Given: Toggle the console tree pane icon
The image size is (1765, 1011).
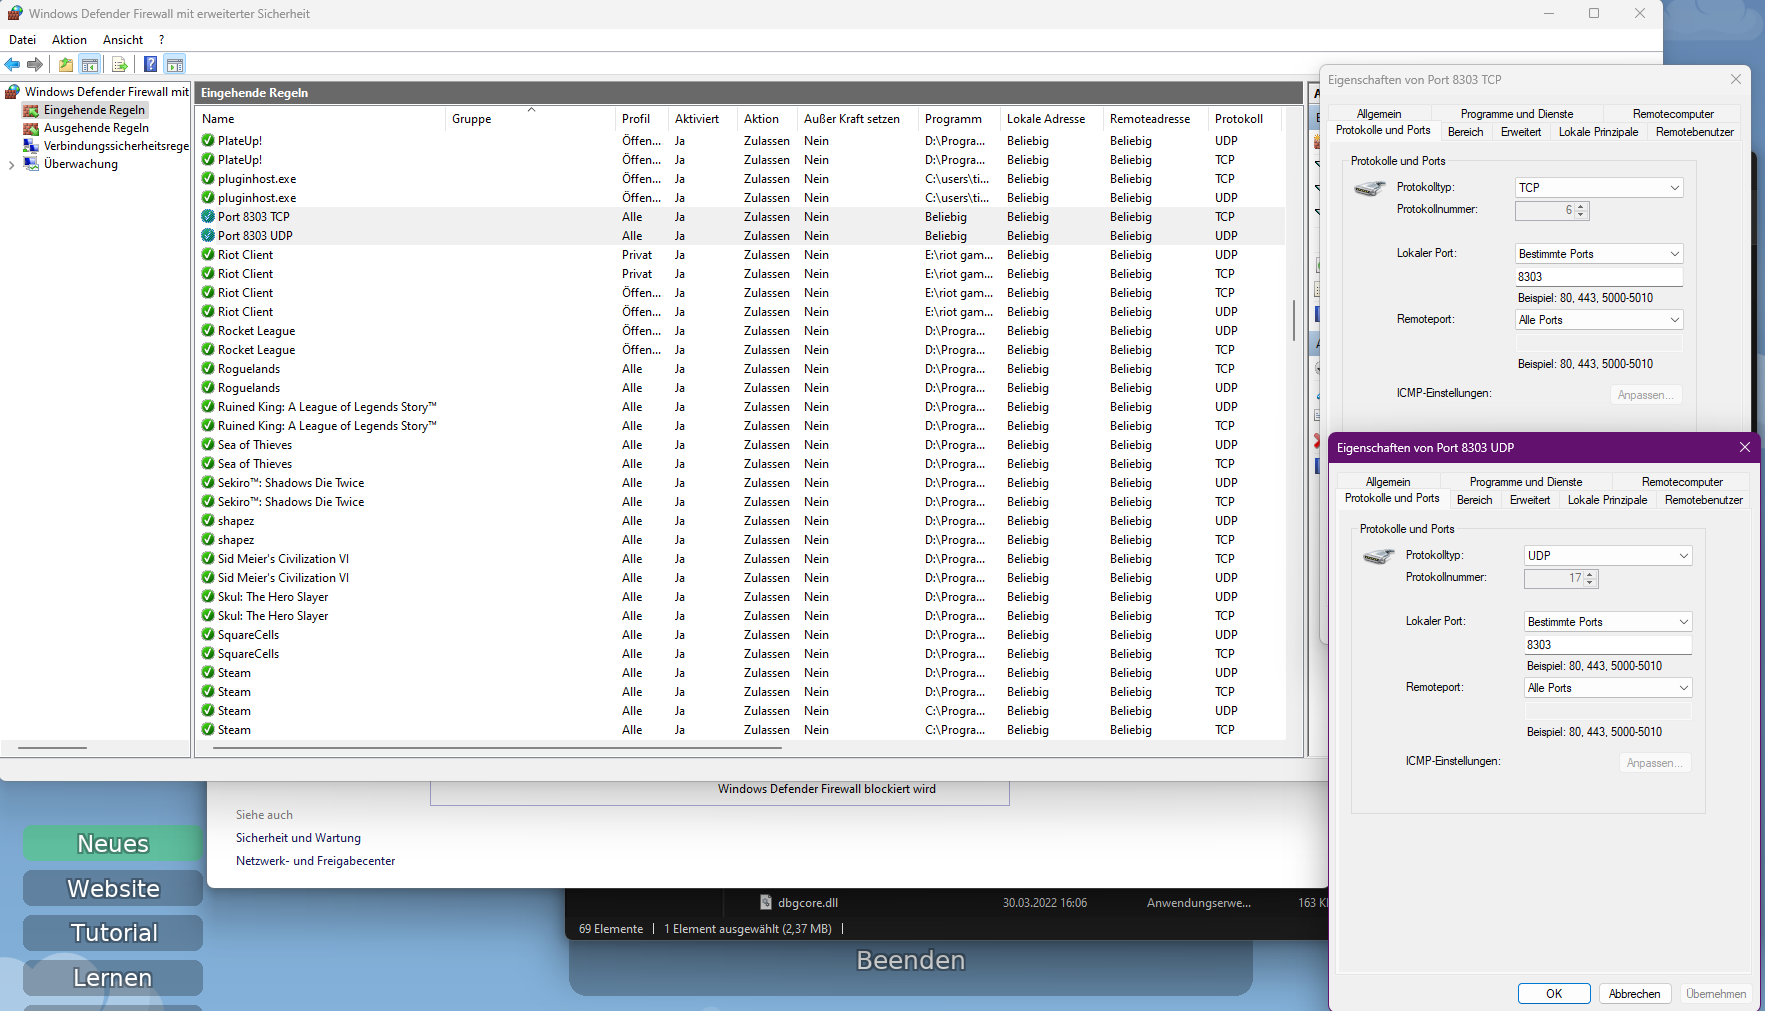Looking at the screenshot, I should tap(90, 65).
